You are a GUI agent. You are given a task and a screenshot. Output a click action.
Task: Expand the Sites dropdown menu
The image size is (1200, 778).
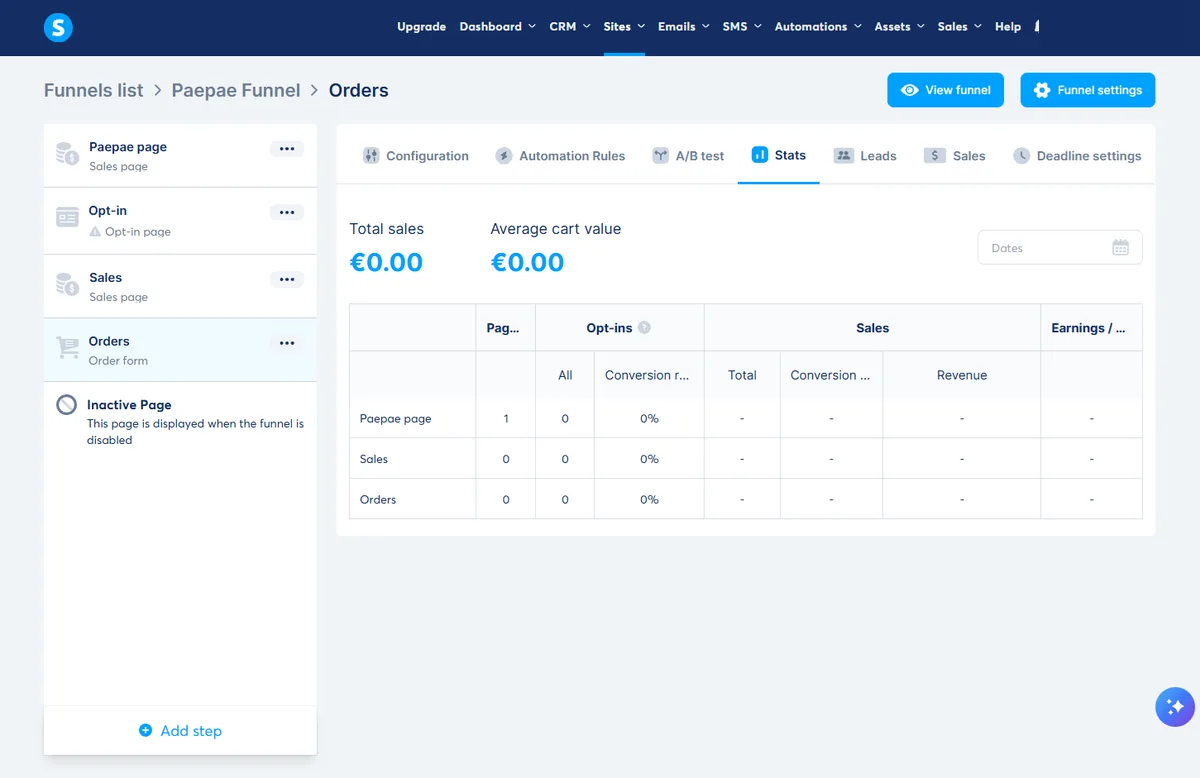coord(624,27)
